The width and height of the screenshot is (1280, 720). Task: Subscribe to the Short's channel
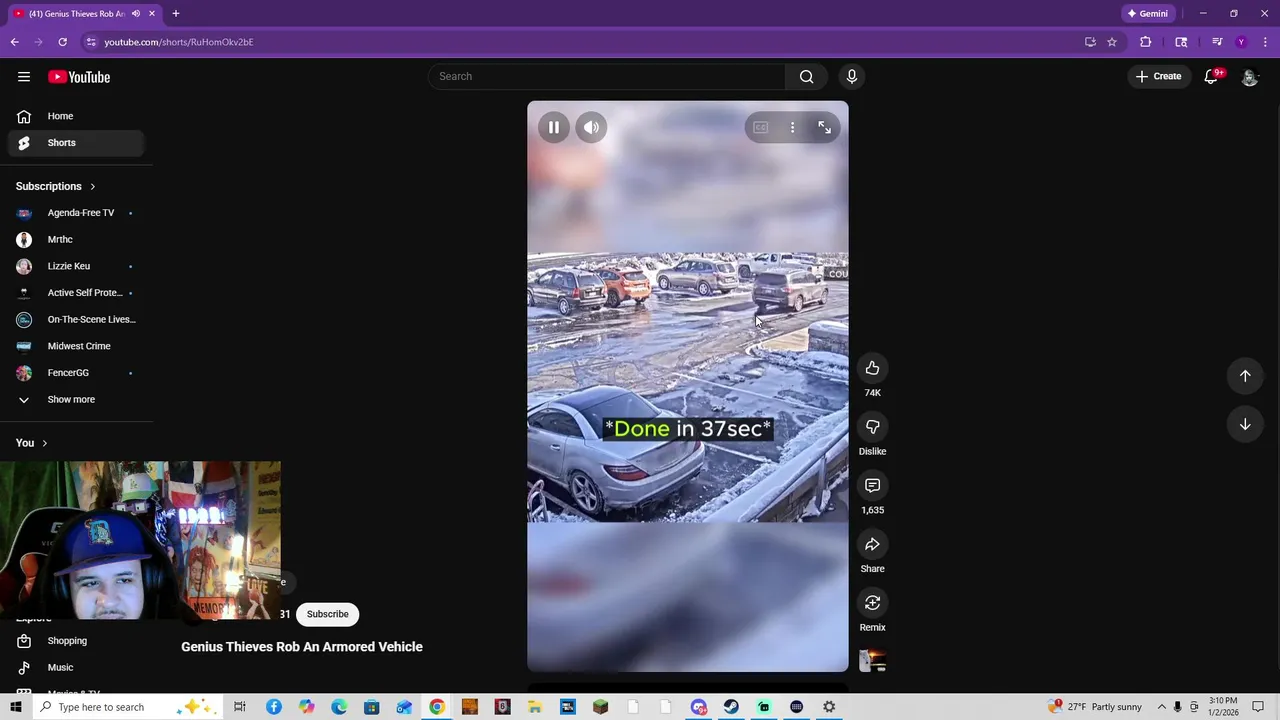(328, 614)
